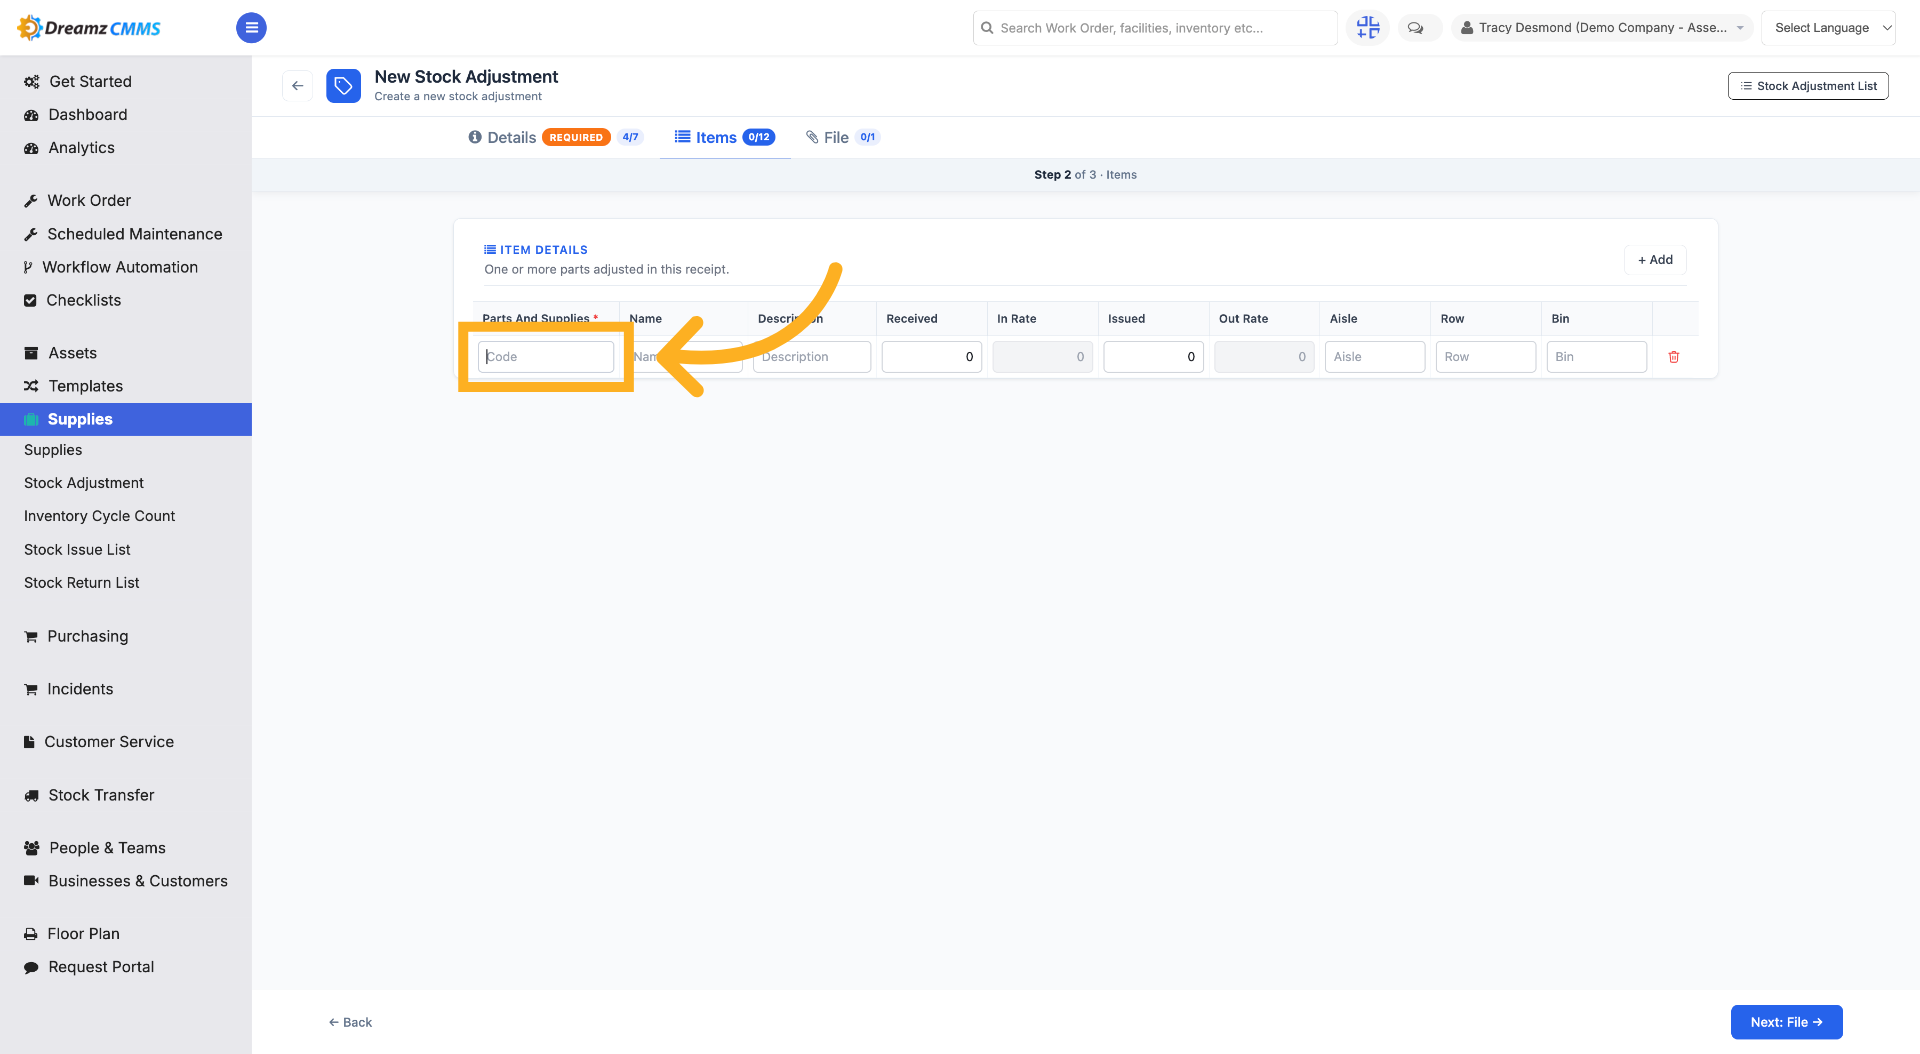This screenshot has width=1920, height=1054.
Task: Click the Next: File button
Action: (1786, 1022)
